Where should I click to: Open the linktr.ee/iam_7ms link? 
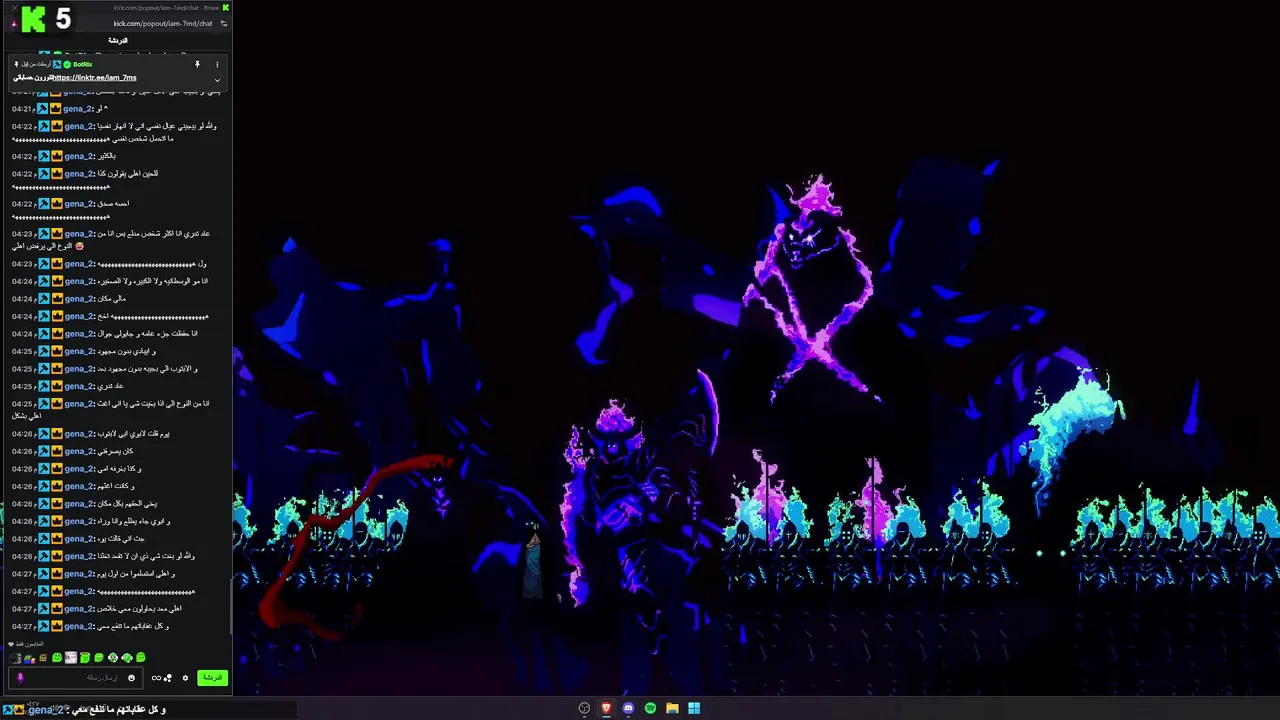click(94, 78)
